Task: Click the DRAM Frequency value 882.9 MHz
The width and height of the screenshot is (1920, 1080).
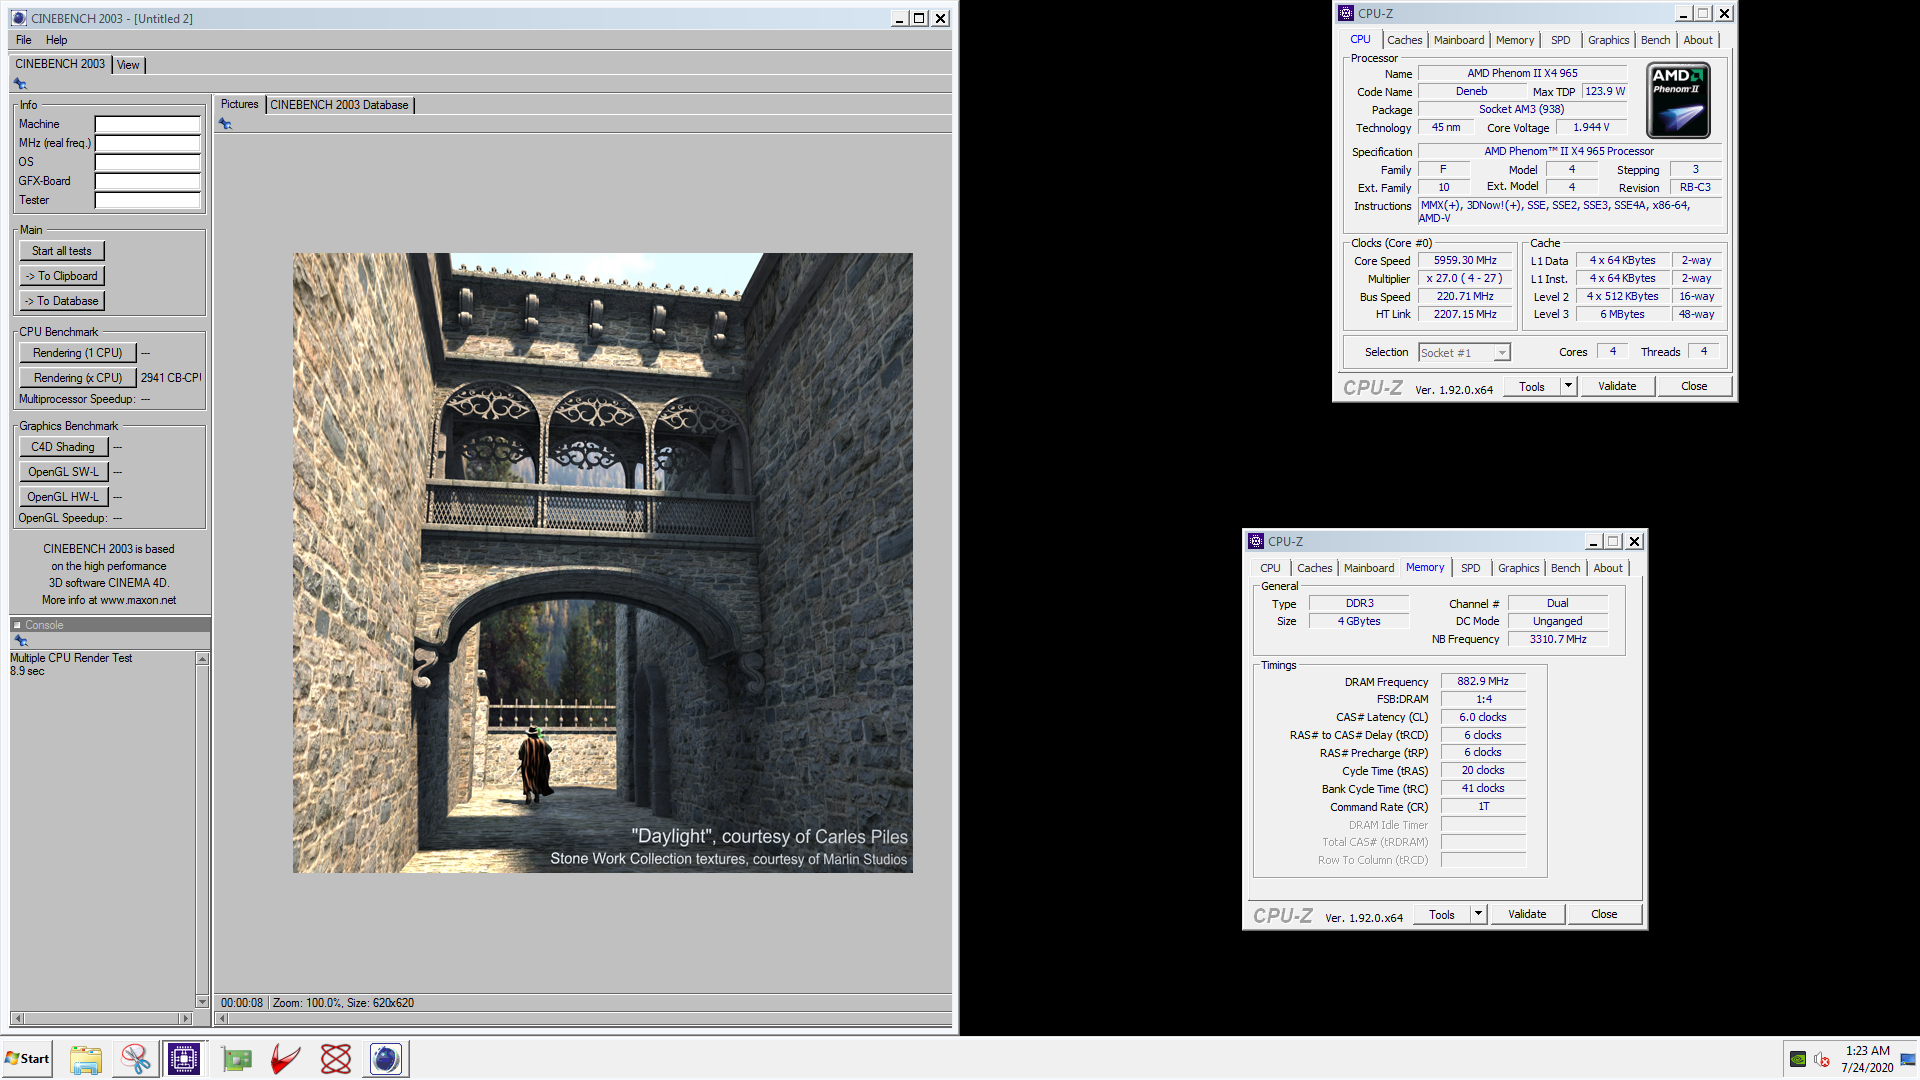Action: pos(1483,681)
